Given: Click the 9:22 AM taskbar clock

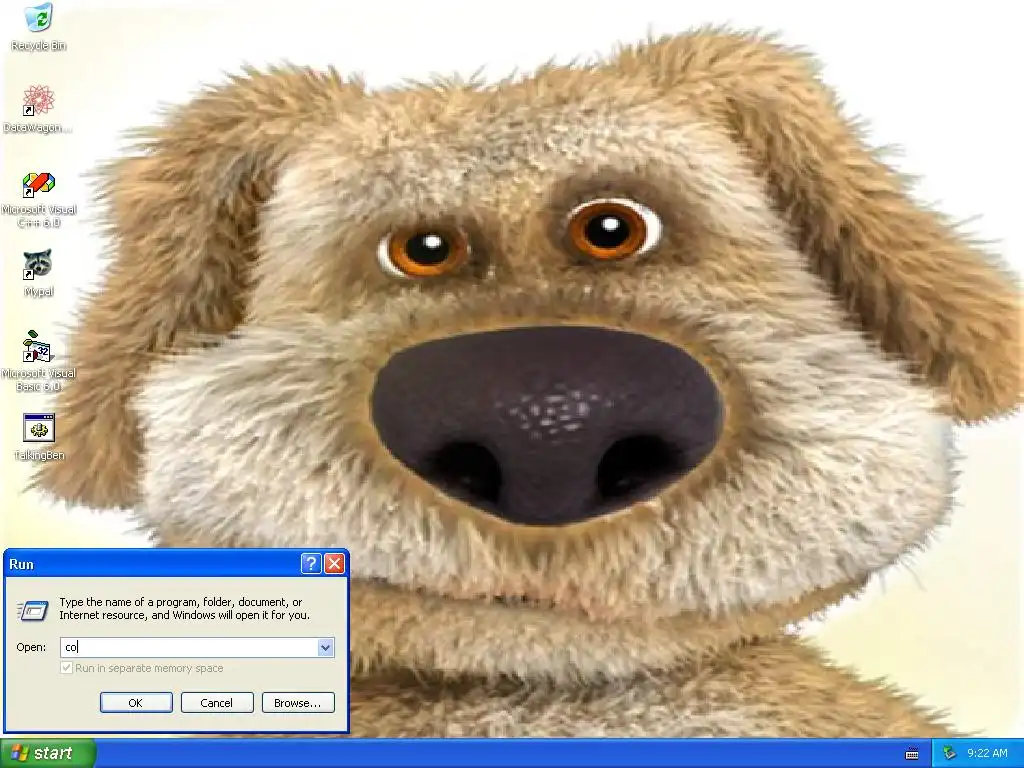Looking at the screenshot, I should 987,754.
